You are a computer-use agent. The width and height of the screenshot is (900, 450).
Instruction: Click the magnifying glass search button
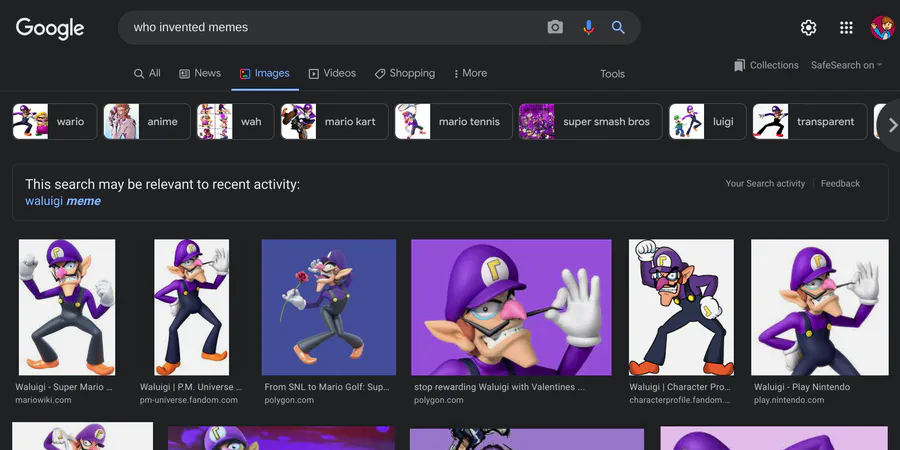[x=618, y=27]
